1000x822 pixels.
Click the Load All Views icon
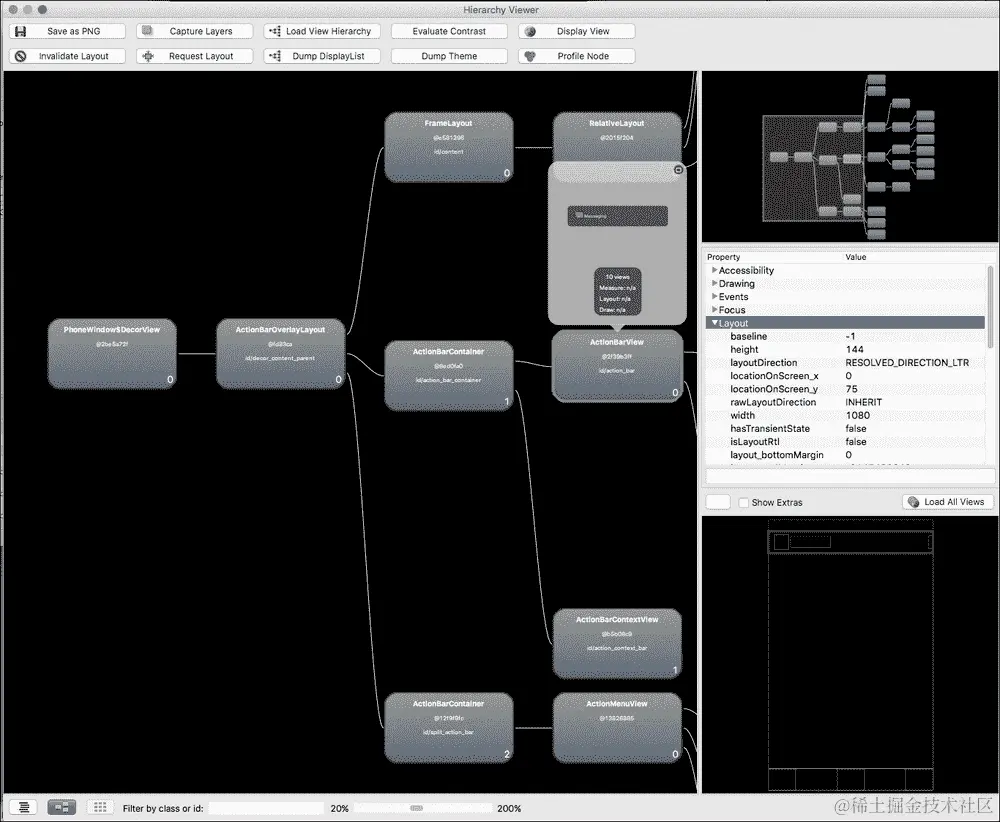(x=913, y=502)
